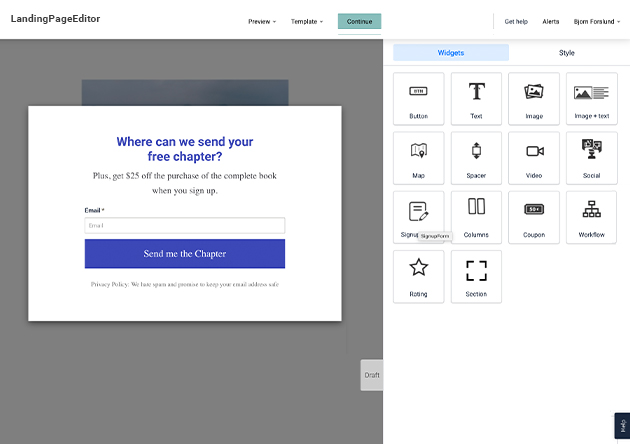The height and width of the screenshot is (444, 630).
Task: Add the Social widget
Action: coord(591,158)
